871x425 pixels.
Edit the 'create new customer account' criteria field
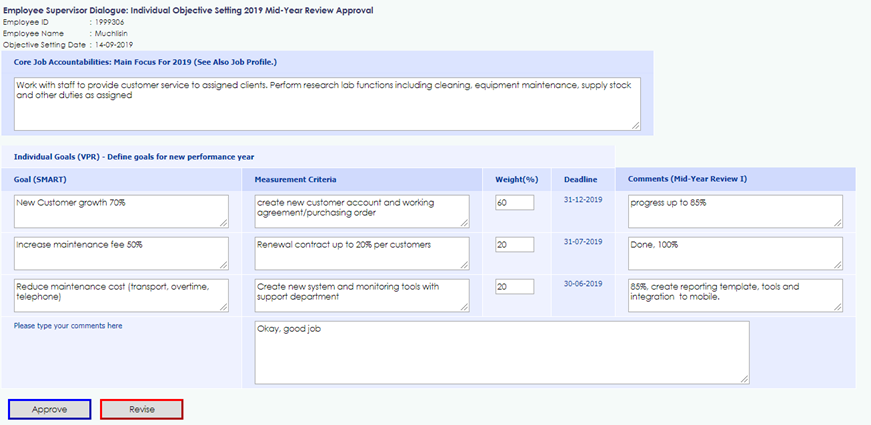click(x=361, y=211)
